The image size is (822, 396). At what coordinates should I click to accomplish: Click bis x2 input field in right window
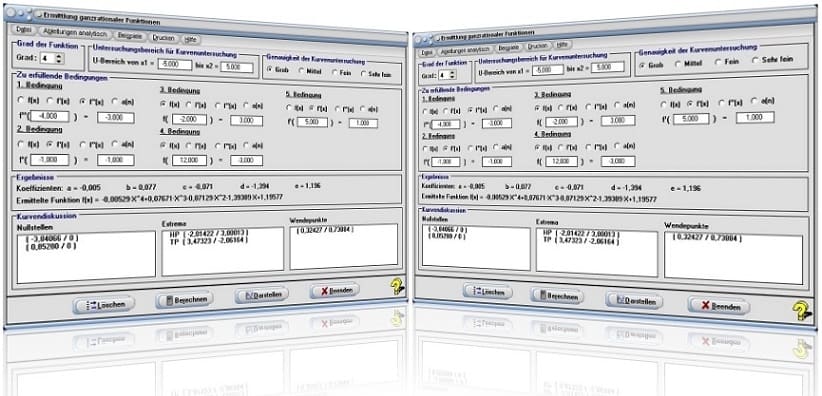pyautogui.click(x=607, y=67)
